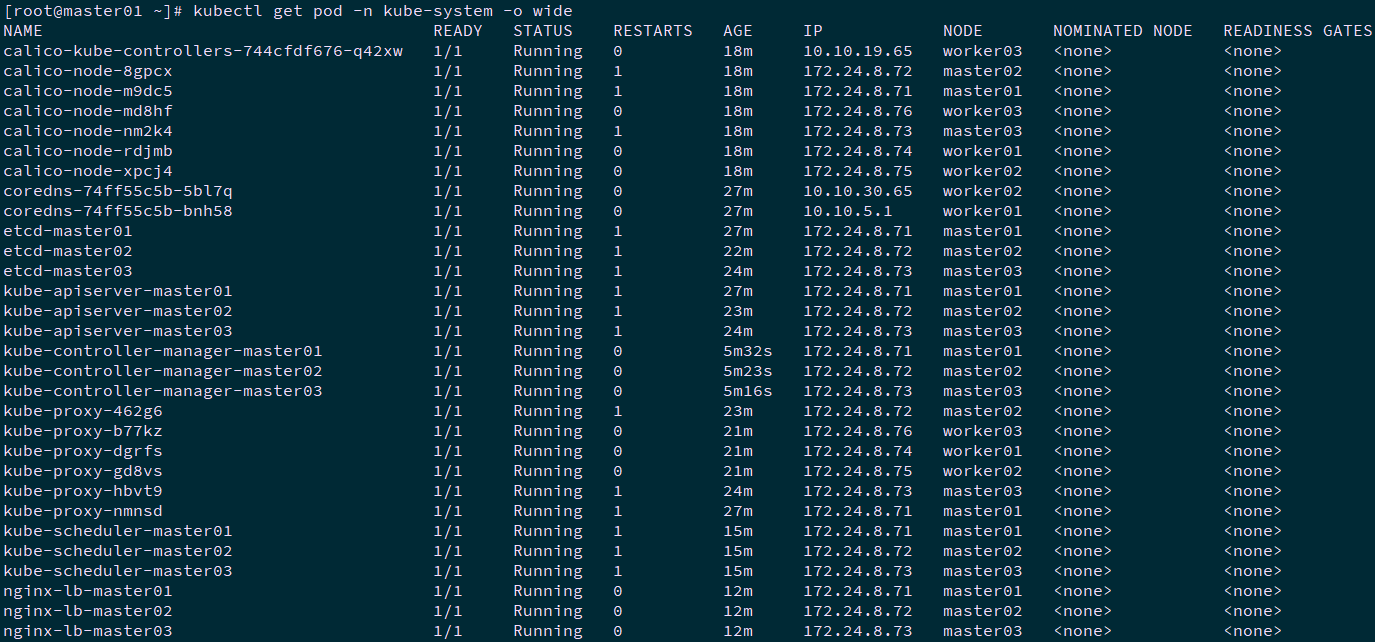
Task: Click the kube-controller-manager-master03 pod name
Action: point(162,391)
